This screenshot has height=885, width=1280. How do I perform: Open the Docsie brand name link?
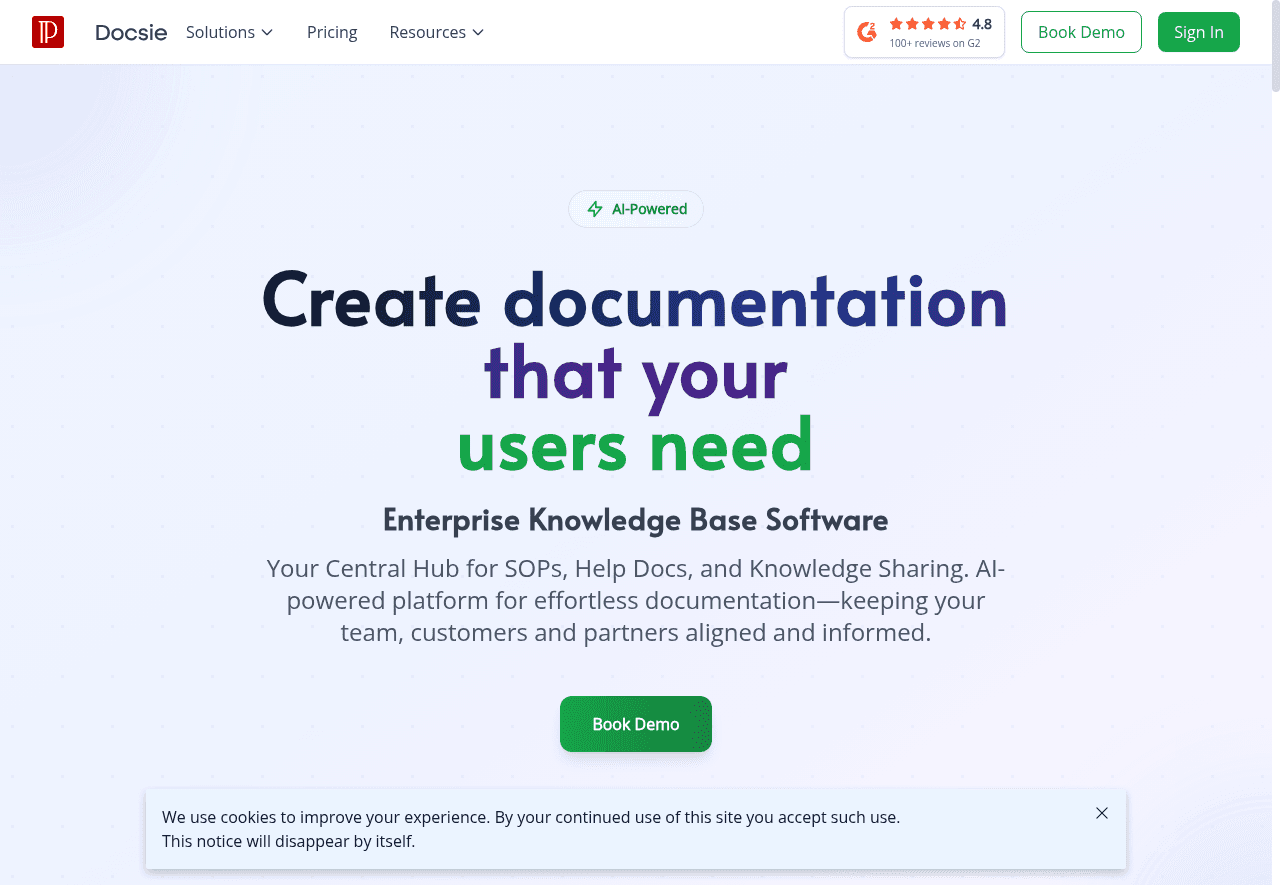tap(131, 32)
